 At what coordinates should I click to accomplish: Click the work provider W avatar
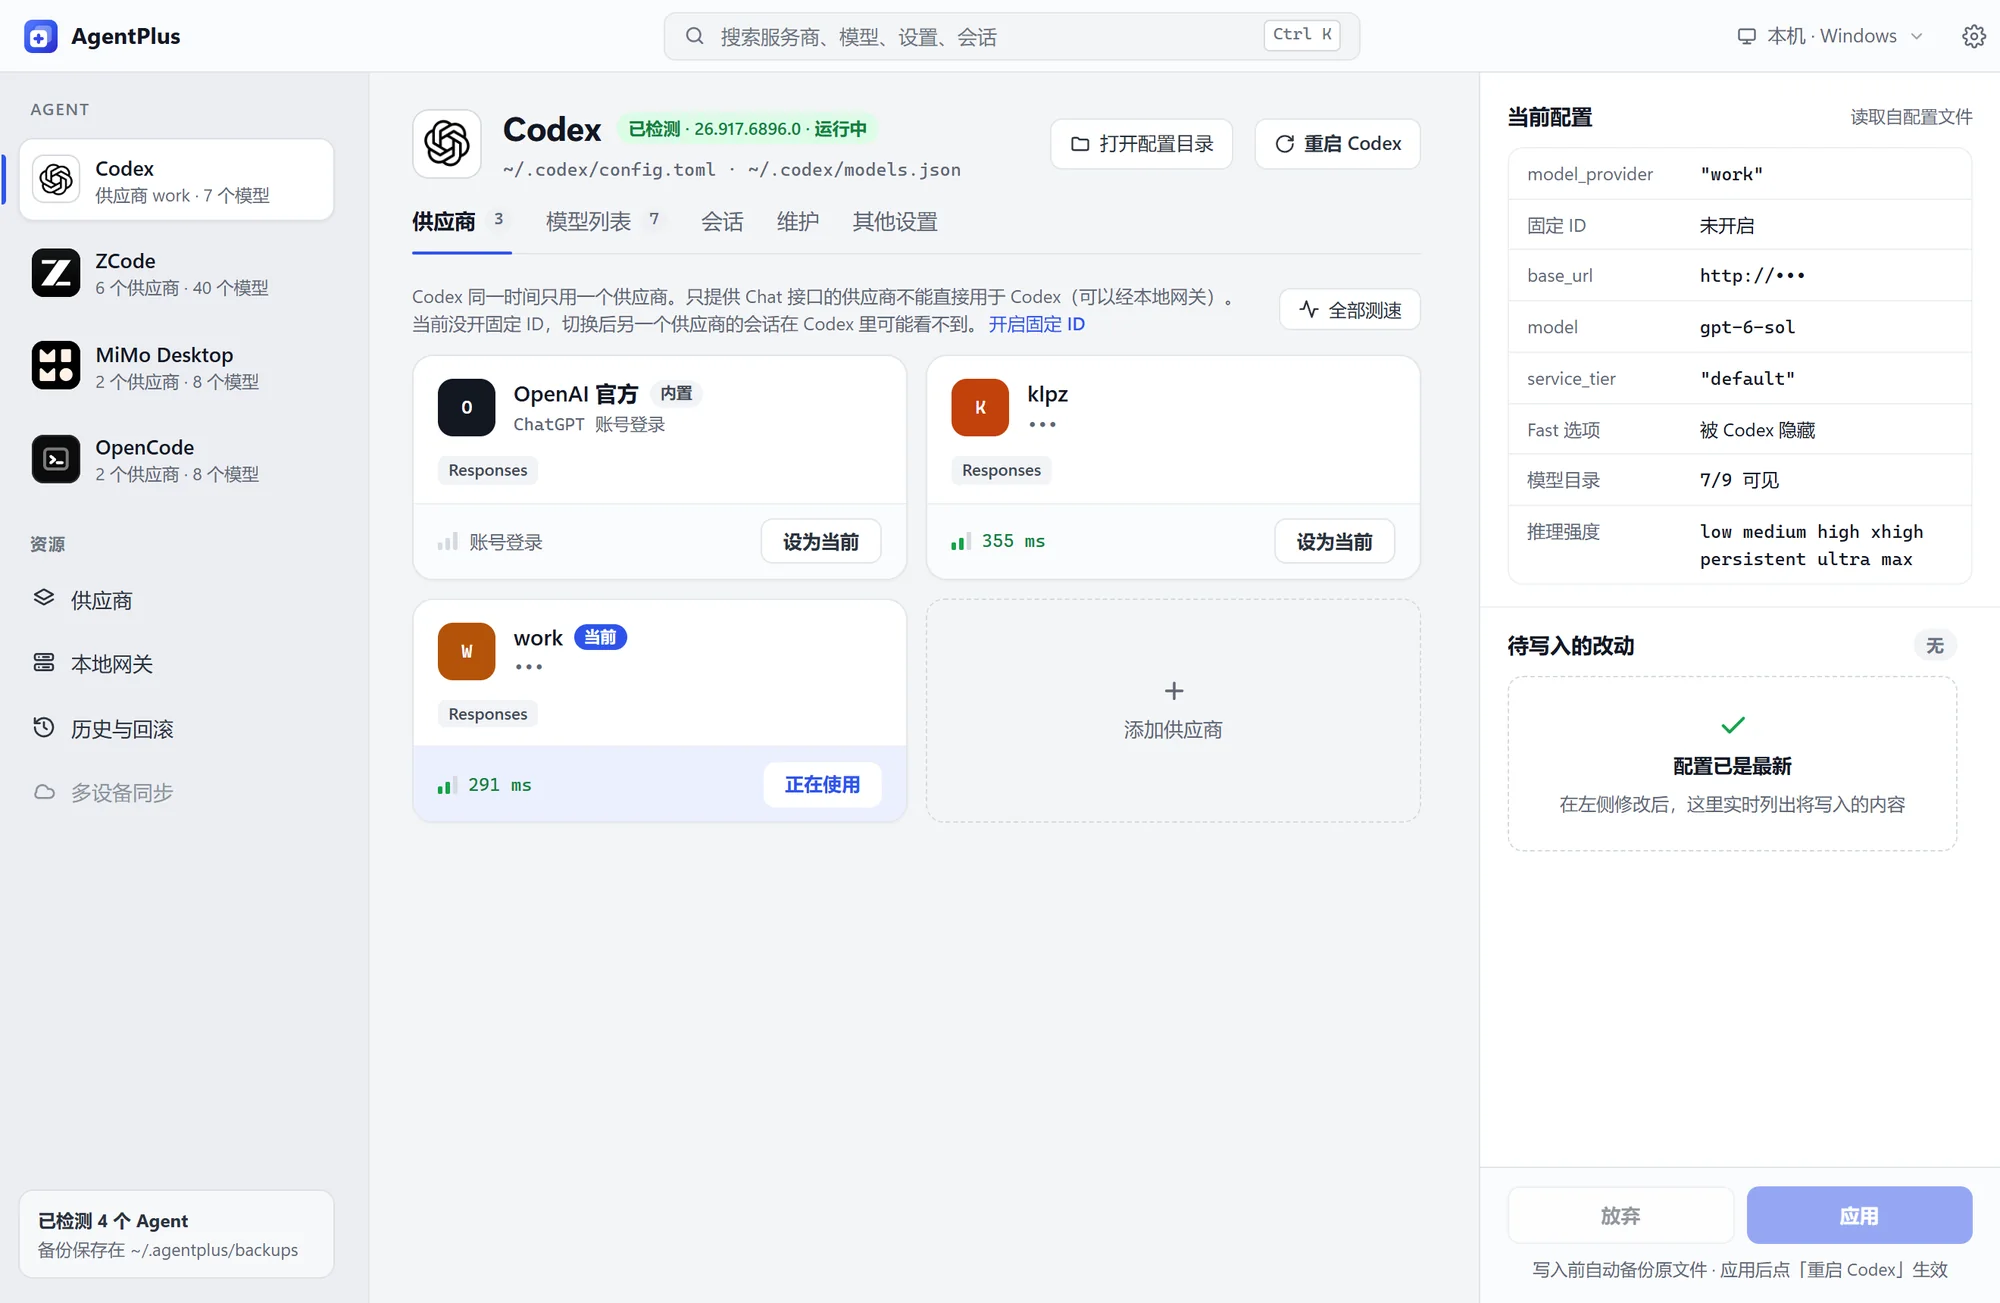(x=466, y=651)
